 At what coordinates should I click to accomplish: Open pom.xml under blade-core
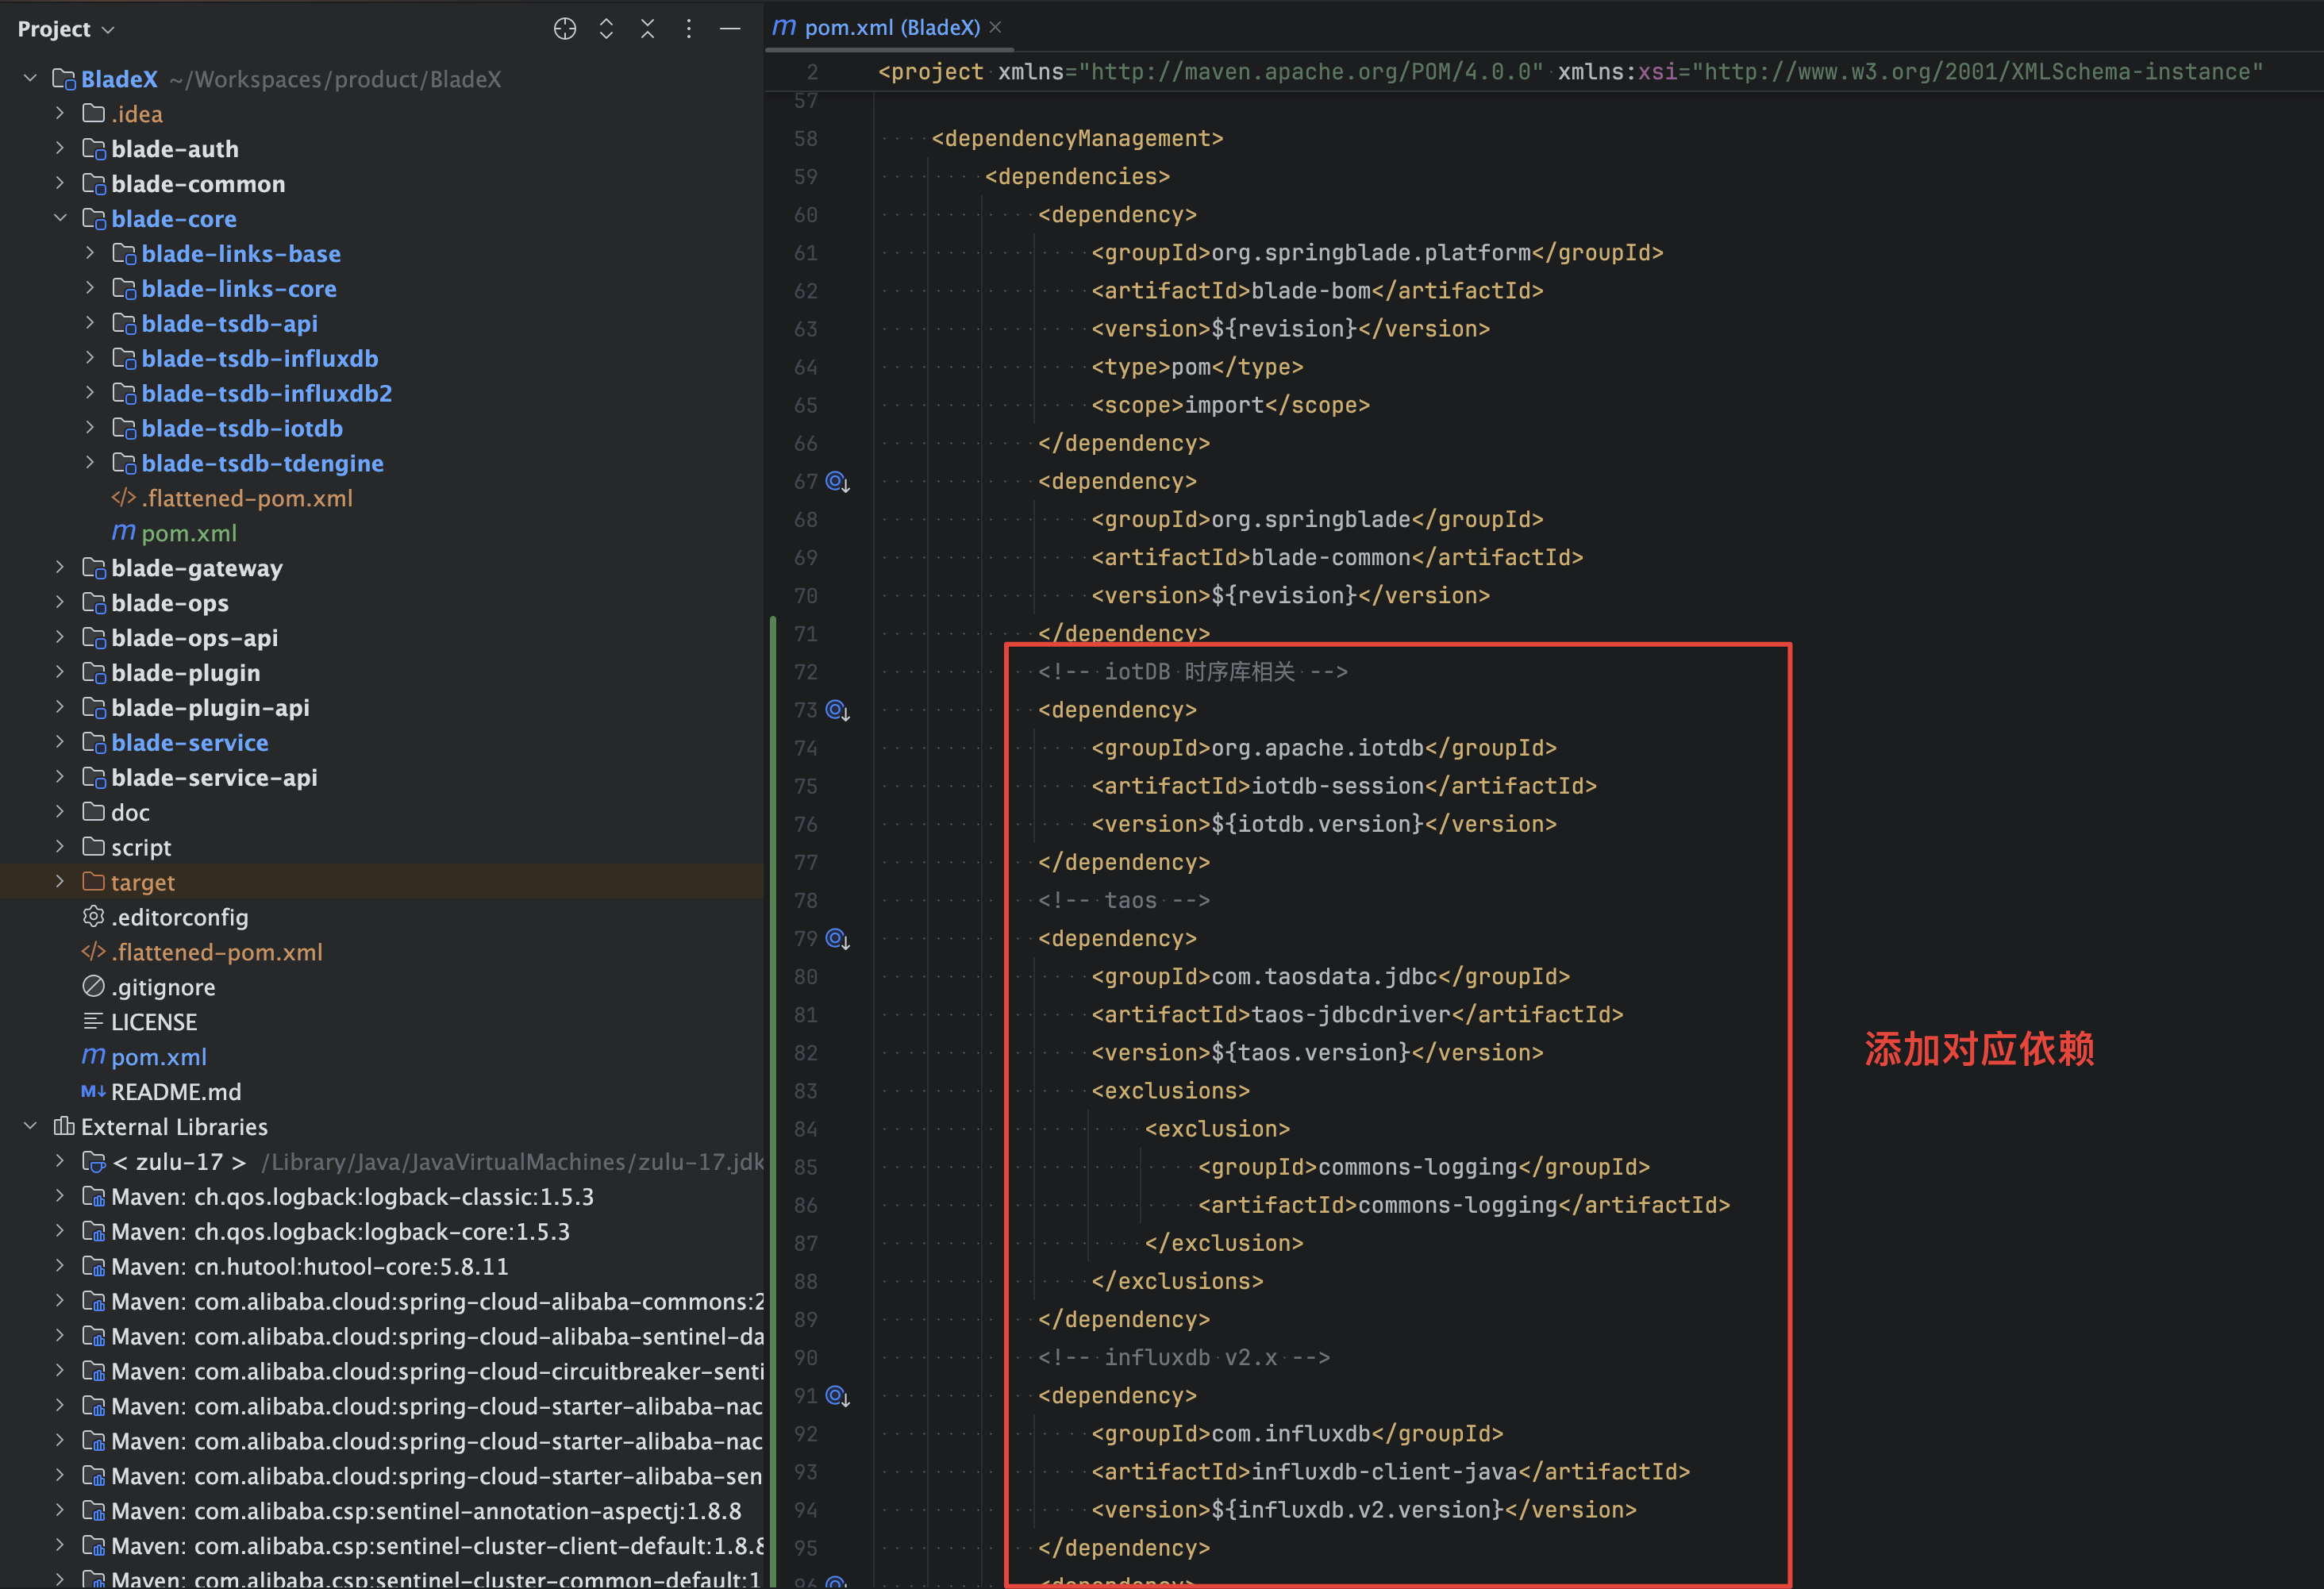point(189,533)
